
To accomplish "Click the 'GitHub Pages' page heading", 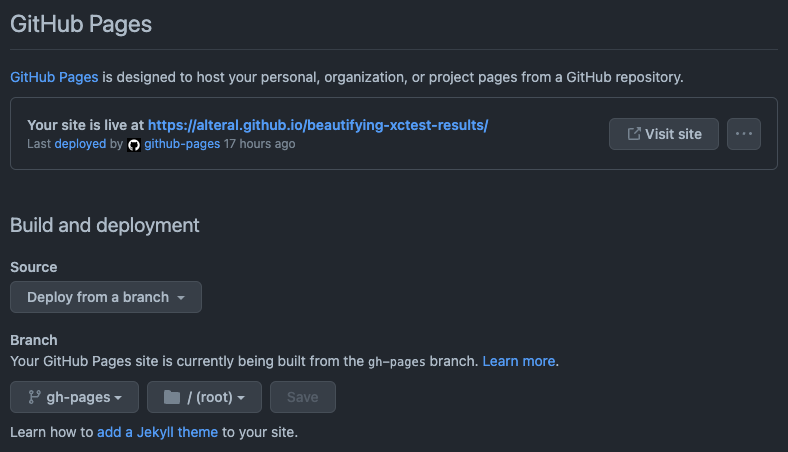I will (81, 24).
